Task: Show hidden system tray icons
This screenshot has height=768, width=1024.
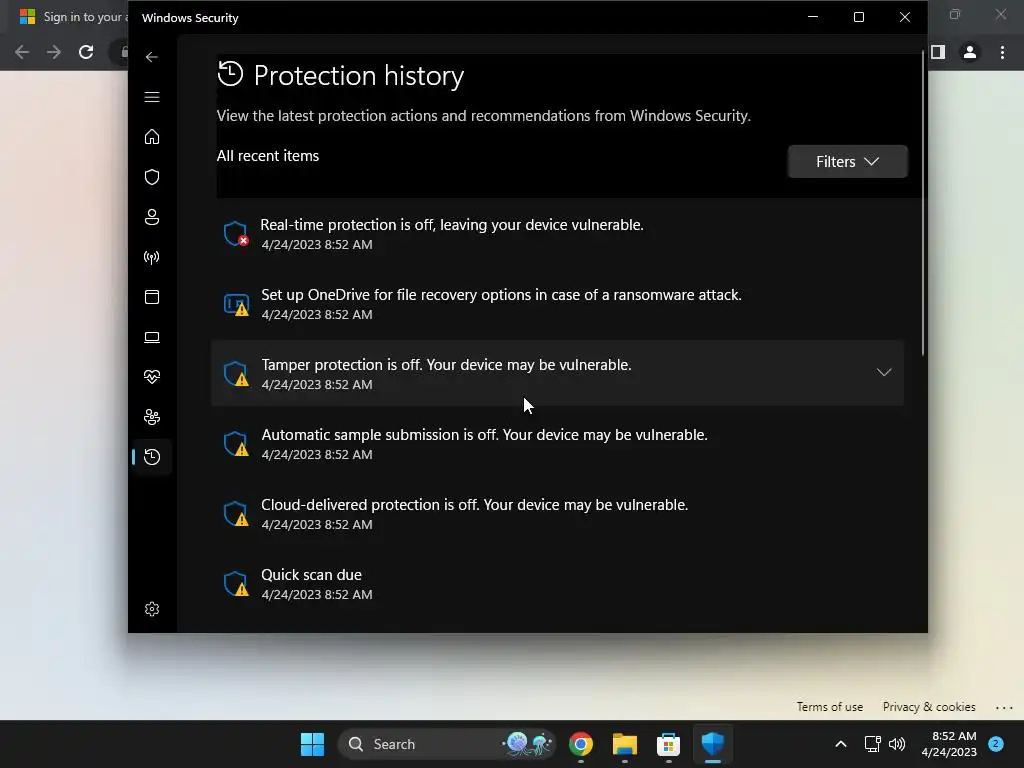Action: tap(840, 744)
